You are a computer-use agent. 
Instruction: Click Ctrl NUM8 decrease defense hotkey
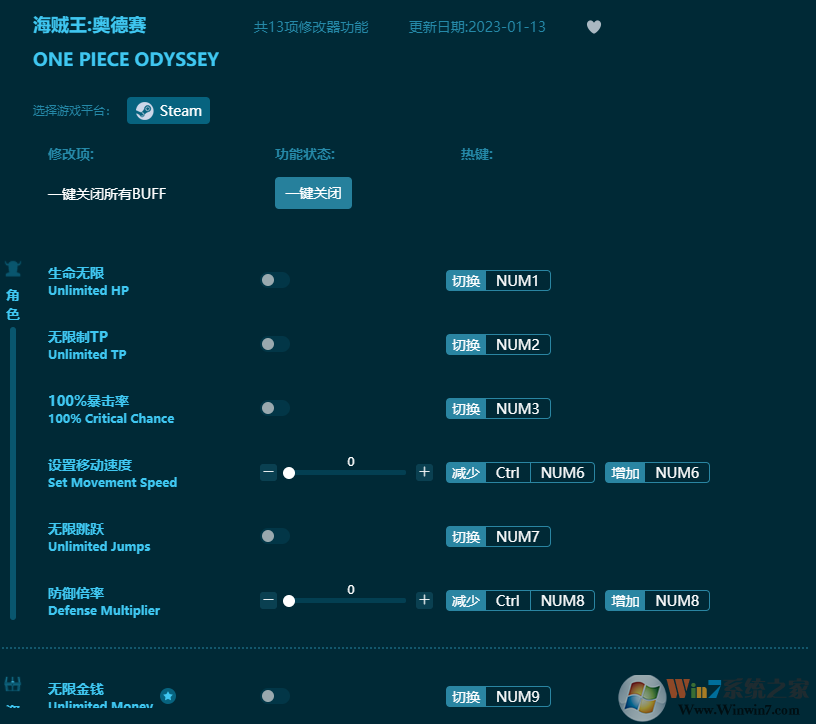click(520, 601)
